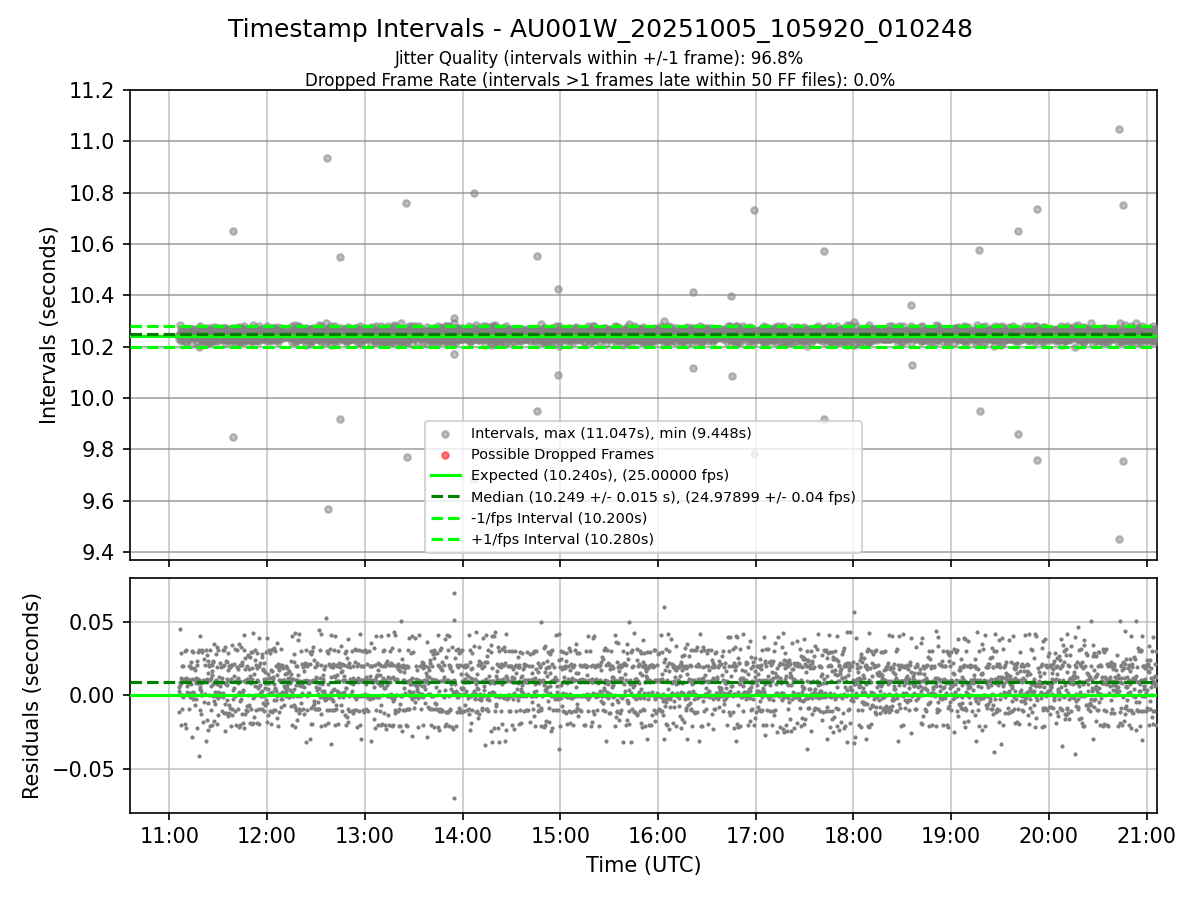Click the 'Intervals (seconds)' y-axis label
The image size is (1200, 900).
coord(49,325)
